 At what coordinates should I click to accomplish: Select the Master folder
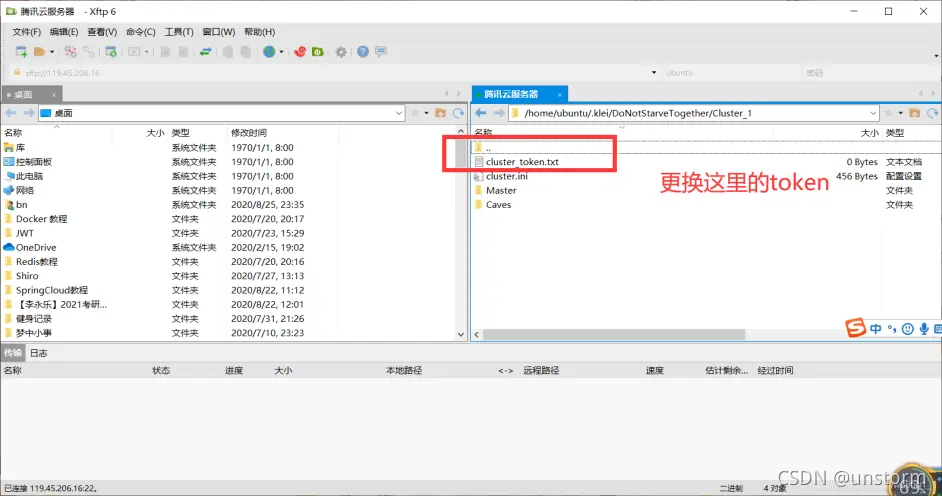click(x=501, y=190)
